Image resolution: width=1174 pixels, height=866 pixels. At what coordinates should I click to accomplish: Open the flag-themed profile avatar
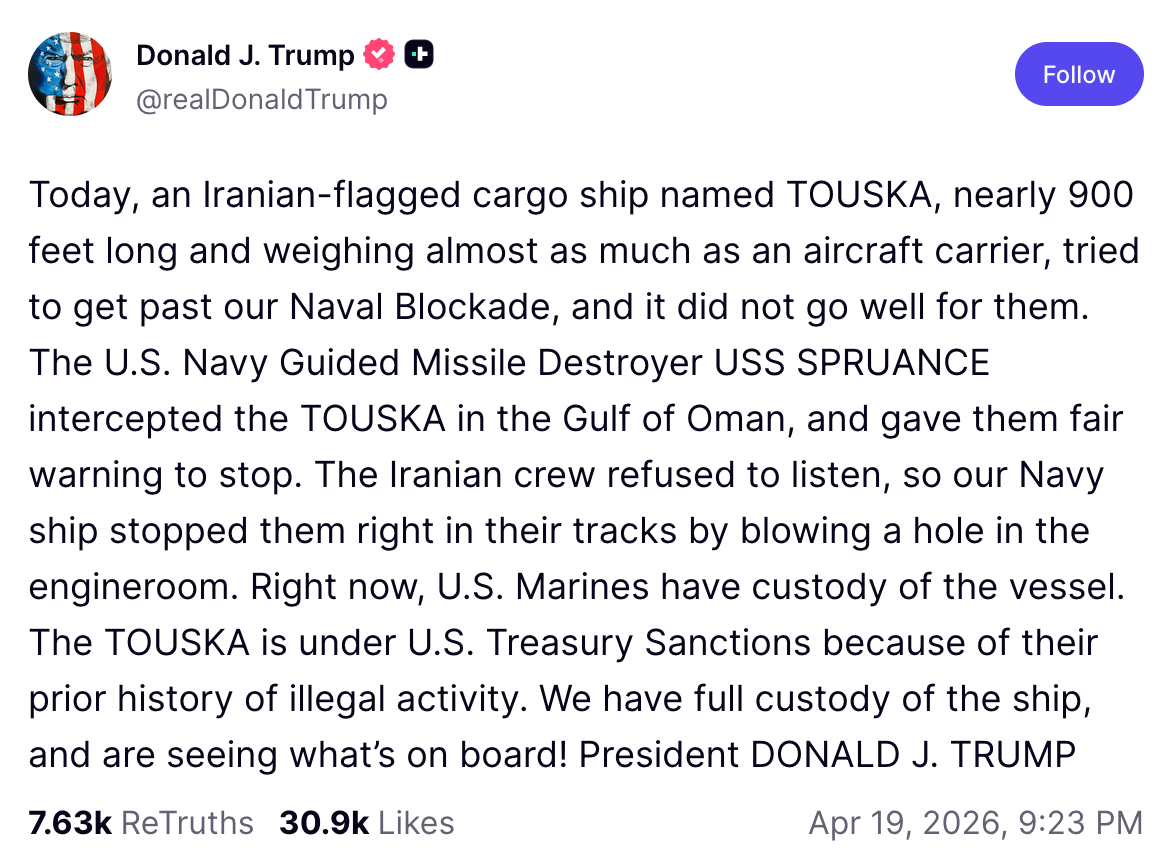click(70, 75)
